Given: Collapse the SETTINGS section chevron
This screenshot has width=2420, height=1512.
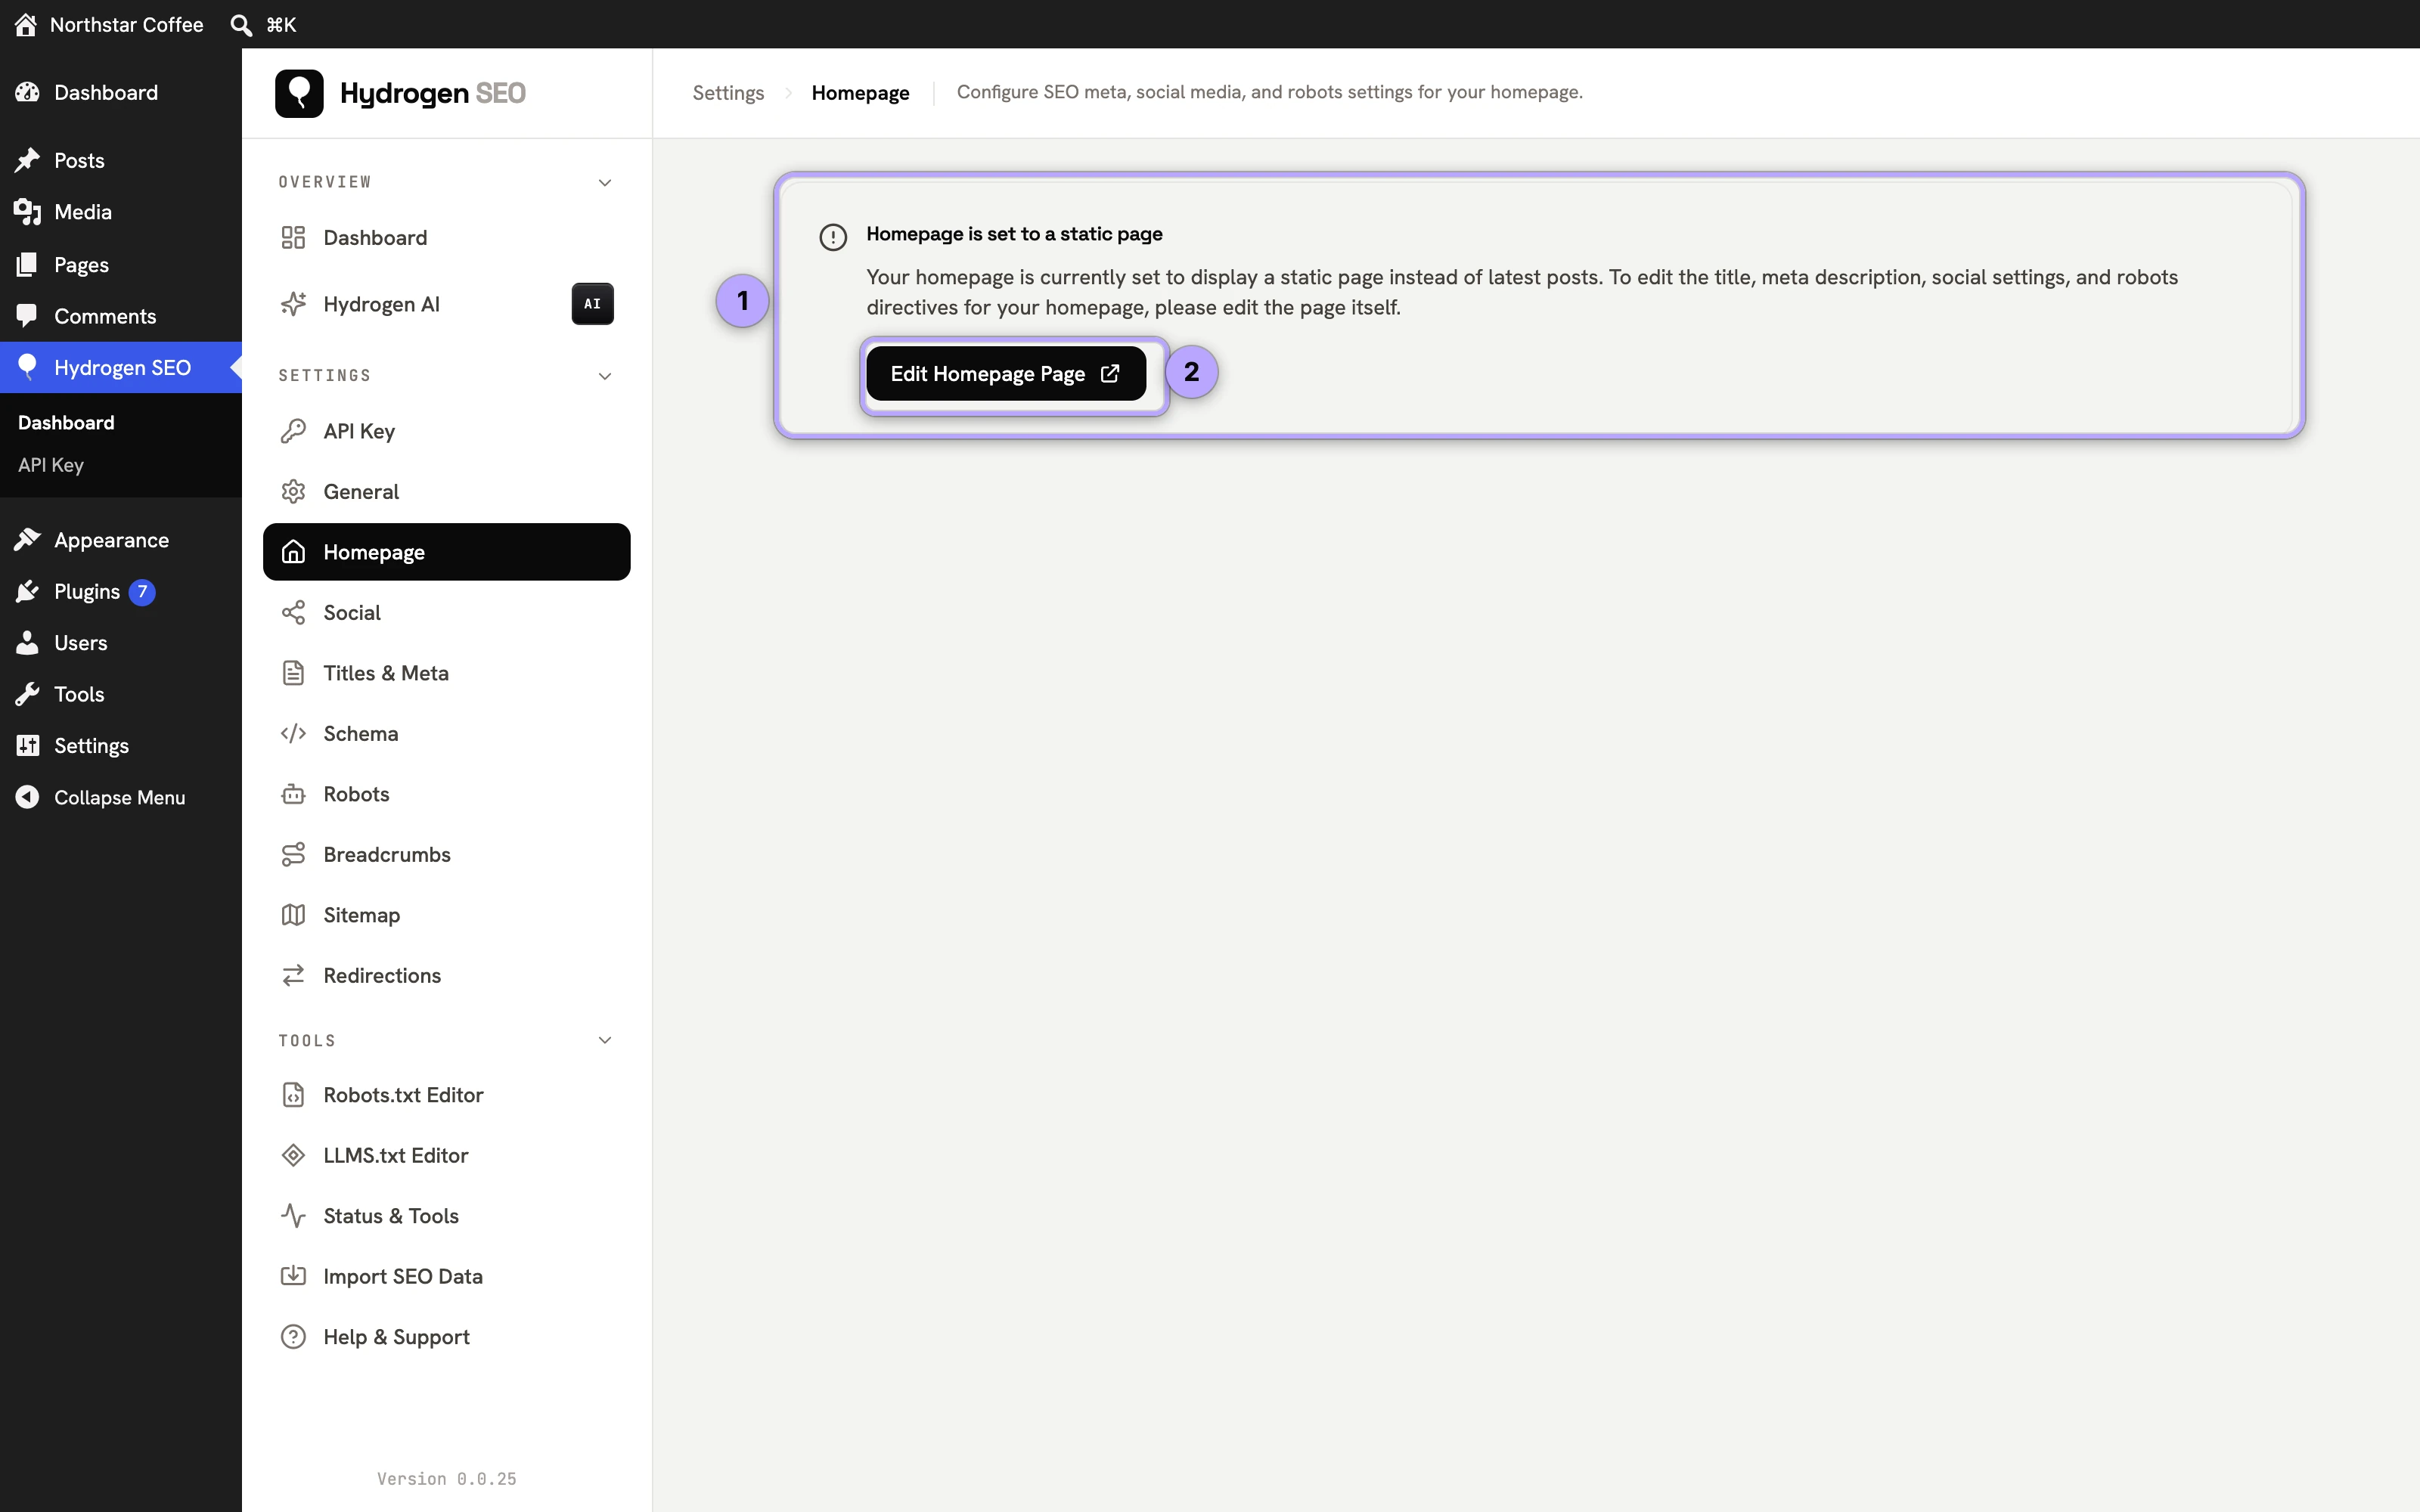Looking at the screenshot, I should pyautogui.click(x=605, y=376).
